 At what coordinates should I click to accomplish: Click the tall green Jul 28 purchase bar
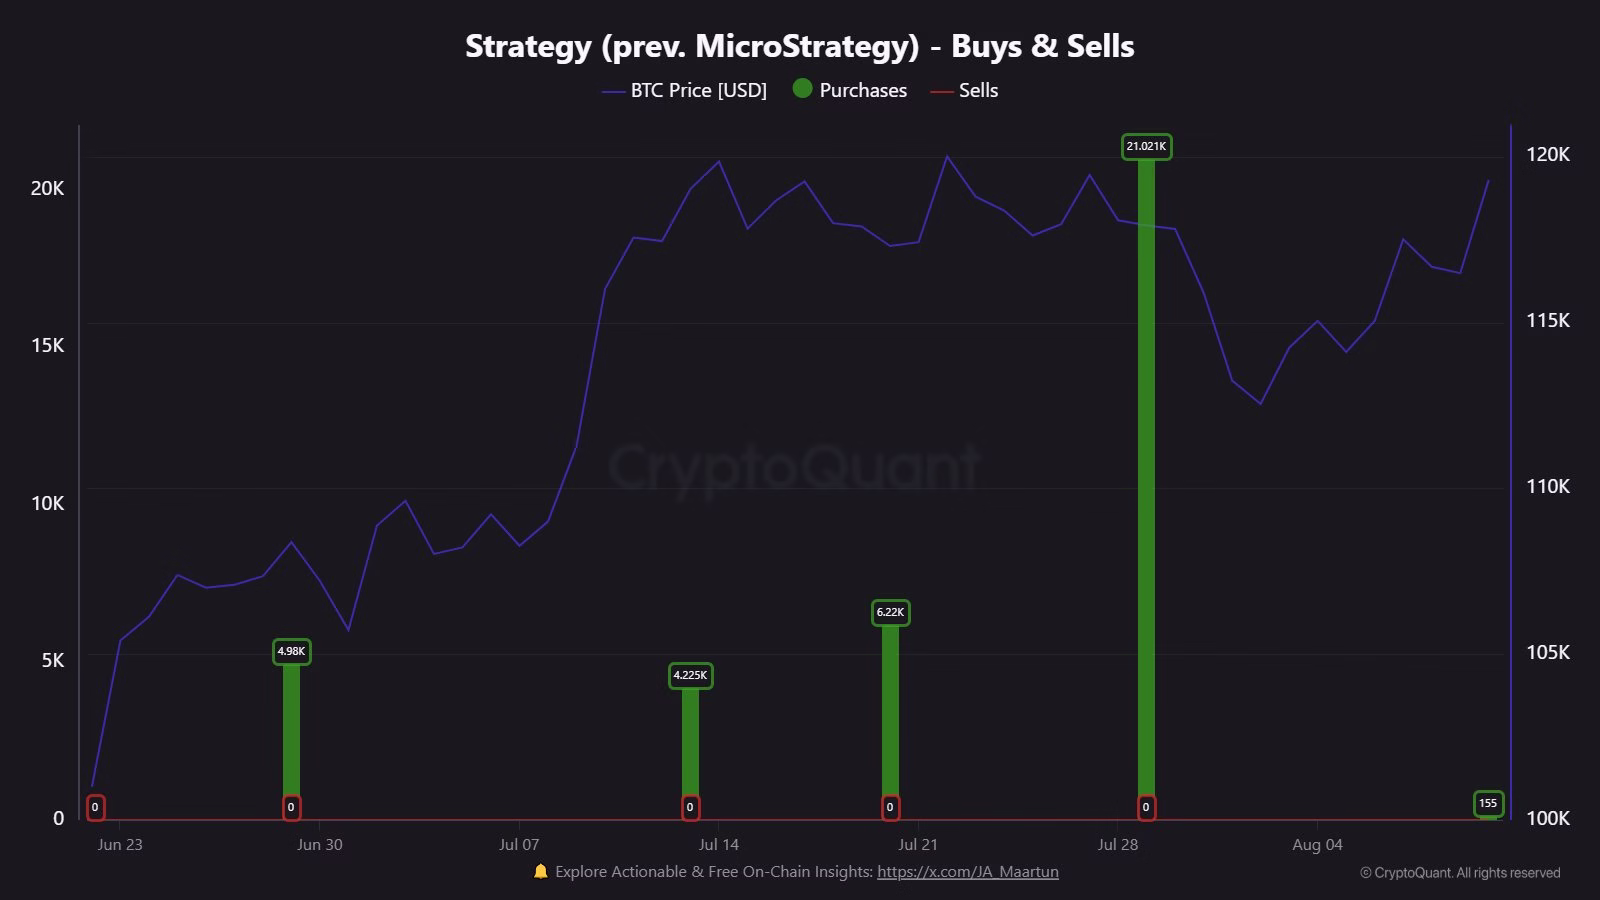click(x=1146, y=480)
